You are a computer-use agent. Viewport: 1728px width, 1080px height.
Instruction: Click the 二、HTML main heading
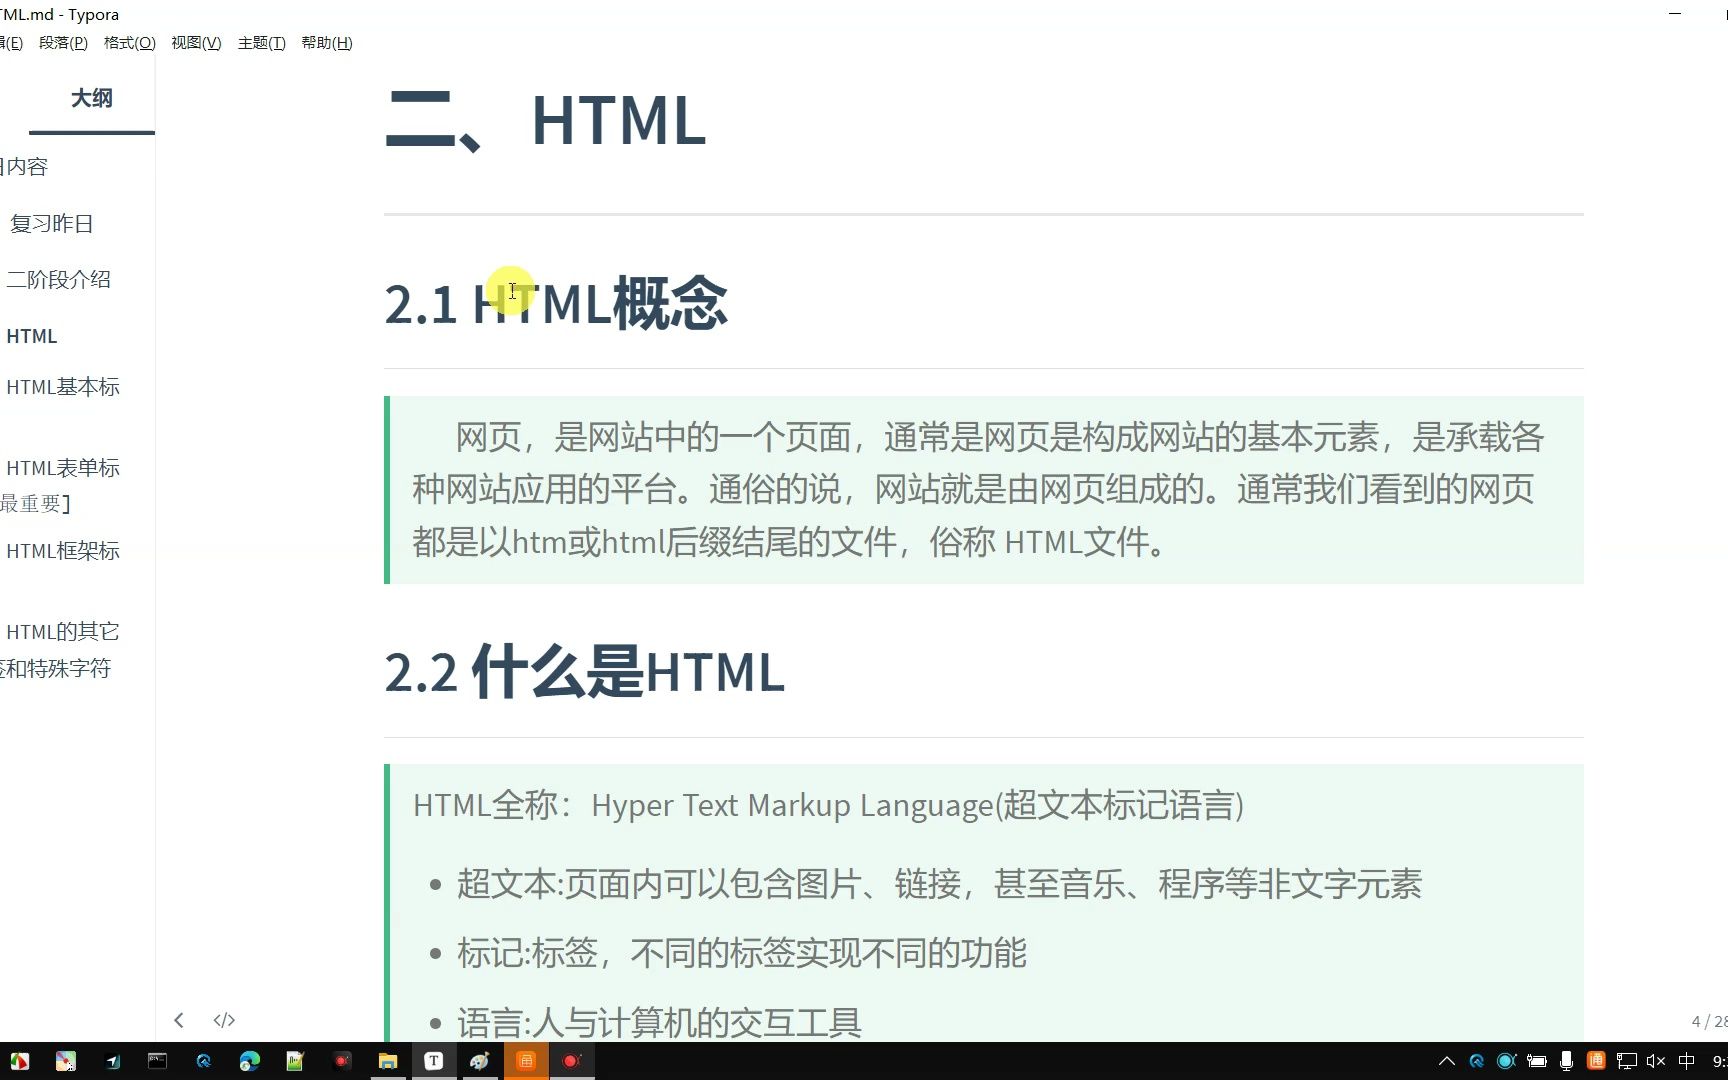(546, 121)
